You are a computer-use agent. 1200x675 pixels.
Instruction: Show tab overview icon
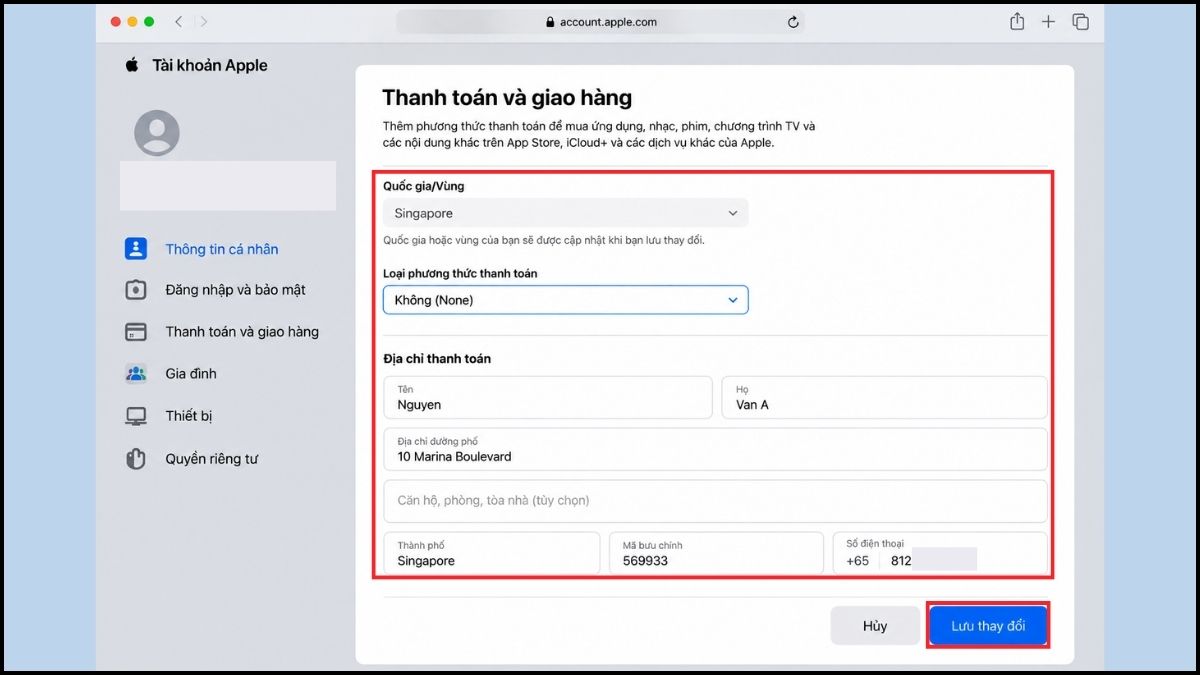[x=1080, y=21]
